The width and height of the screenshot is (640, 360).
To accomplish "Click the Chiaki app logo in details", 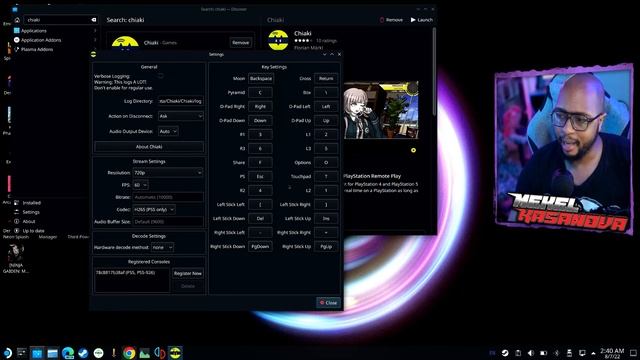I will tap(278, 40).
